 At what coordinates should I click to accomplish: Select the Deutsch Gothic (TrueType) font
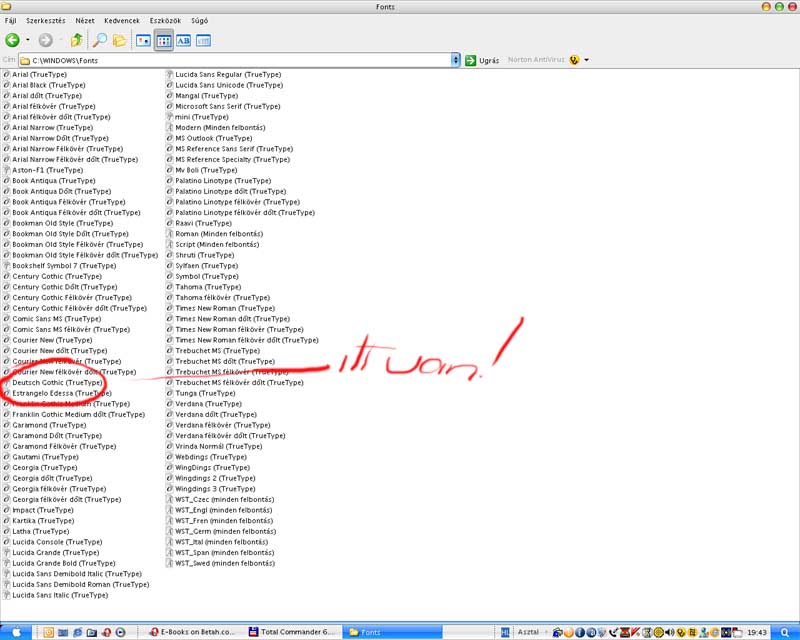tap(56, 383)
